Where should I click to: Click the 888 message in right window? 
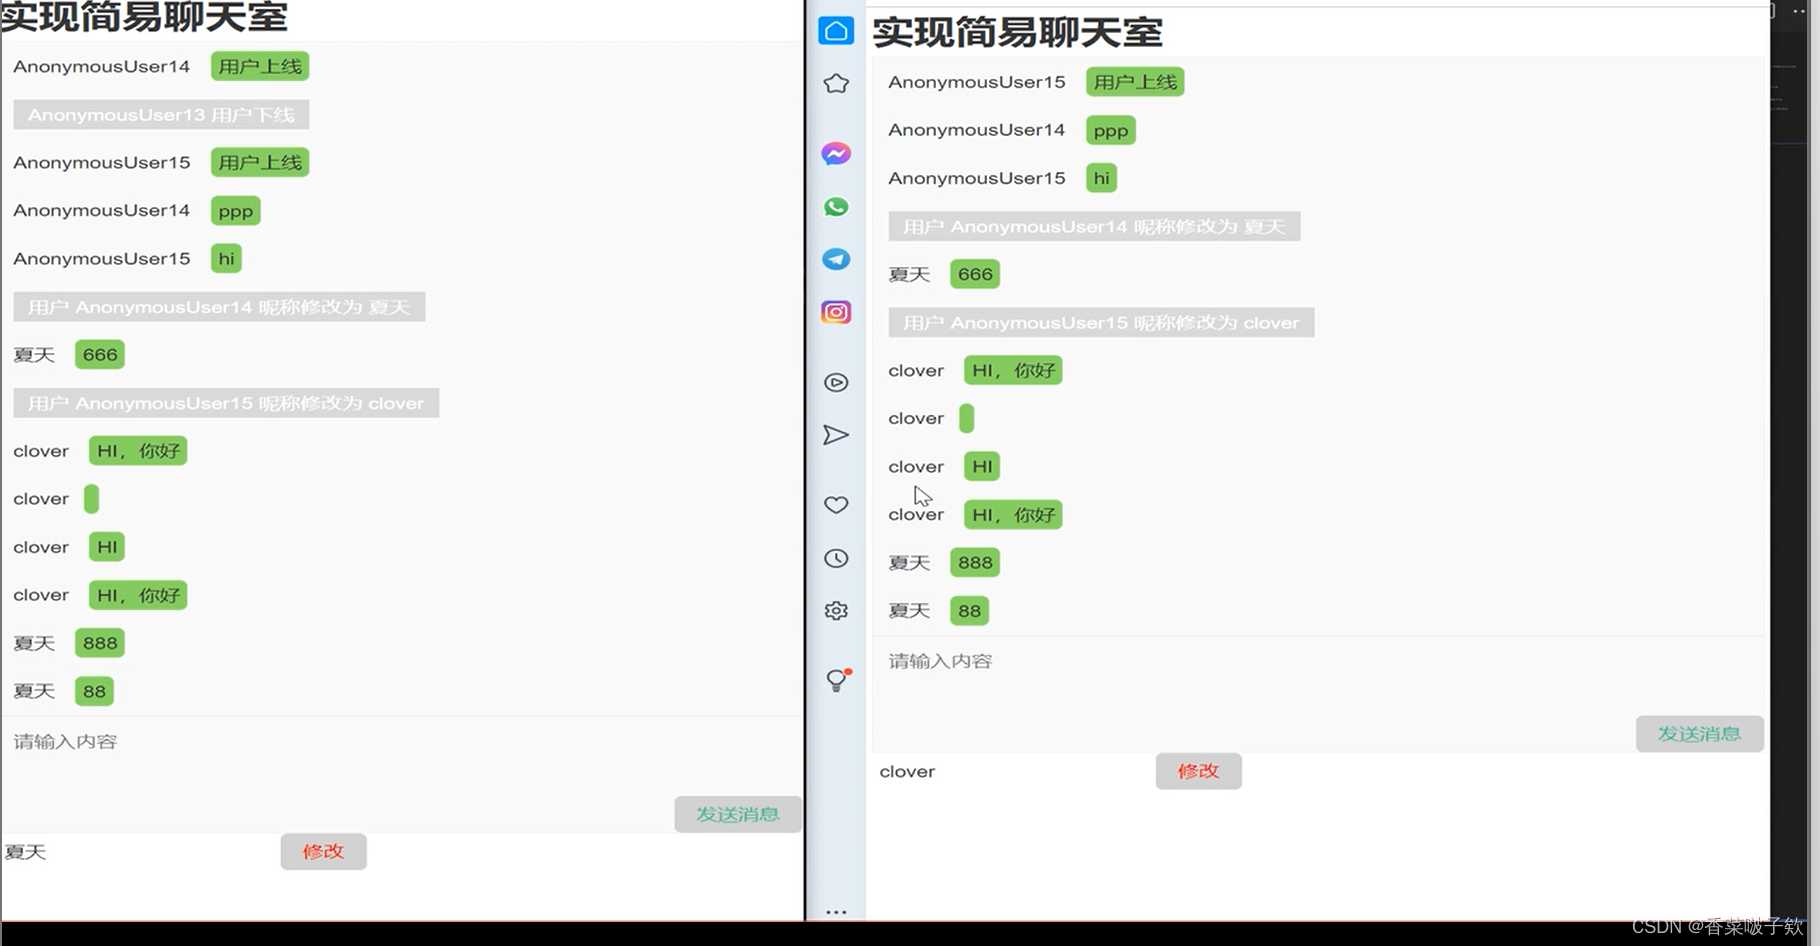pos(975,562)
